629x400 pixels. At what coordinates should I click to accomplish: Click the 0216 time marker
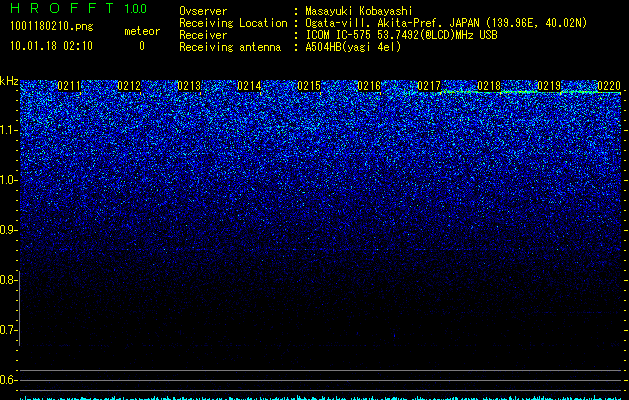tap(369, 86)
